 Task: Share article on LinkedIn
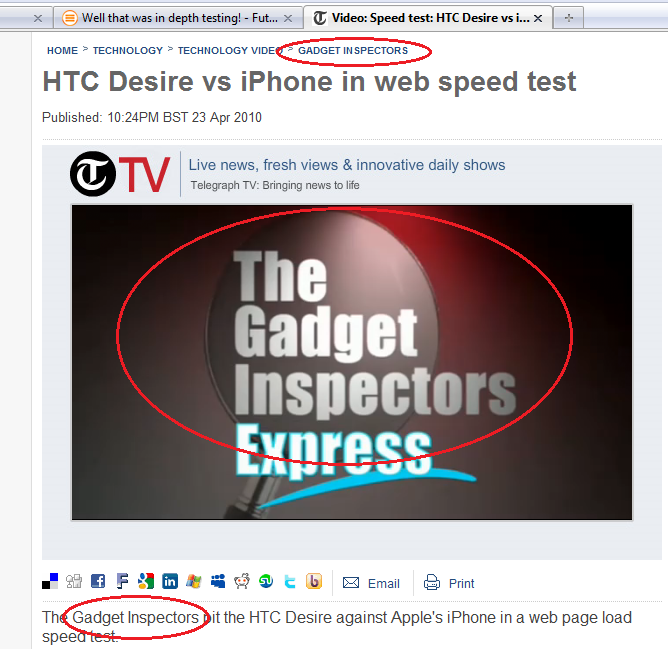[x=170, y=581]
